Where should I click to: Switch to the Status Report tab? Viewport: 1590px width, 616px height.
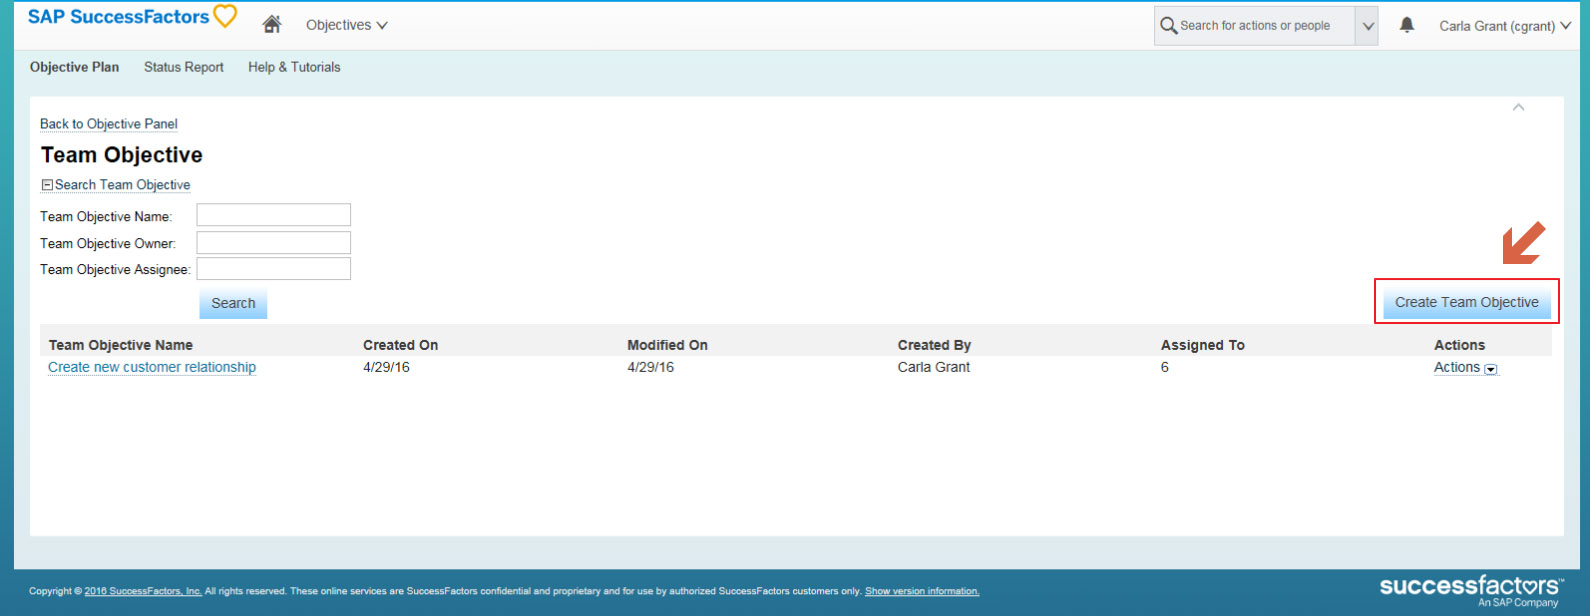[x=184, y=67]
